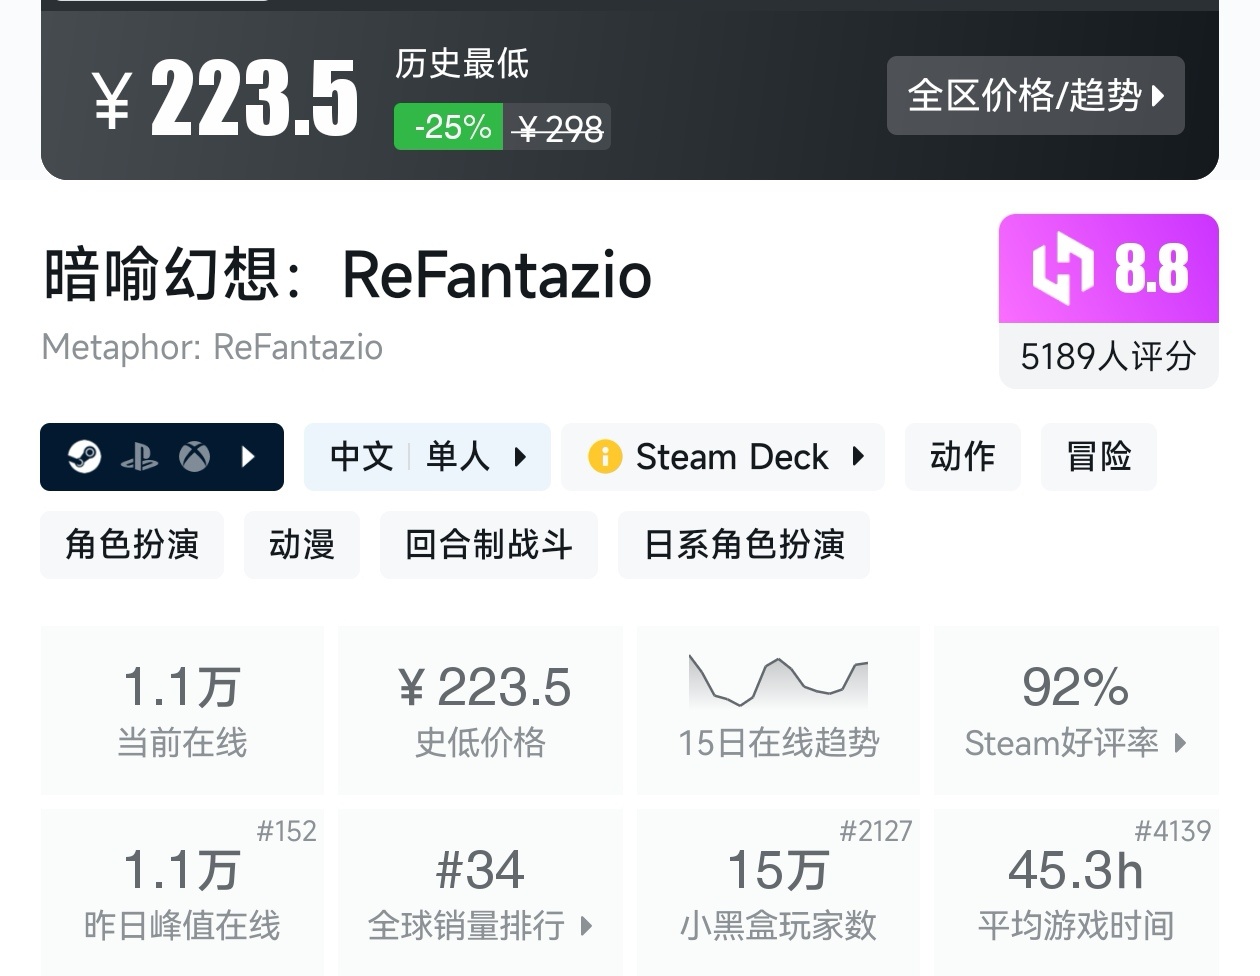
Task: Click the yellow Steam Deck info icon
Action: click(x=604, y=457)
